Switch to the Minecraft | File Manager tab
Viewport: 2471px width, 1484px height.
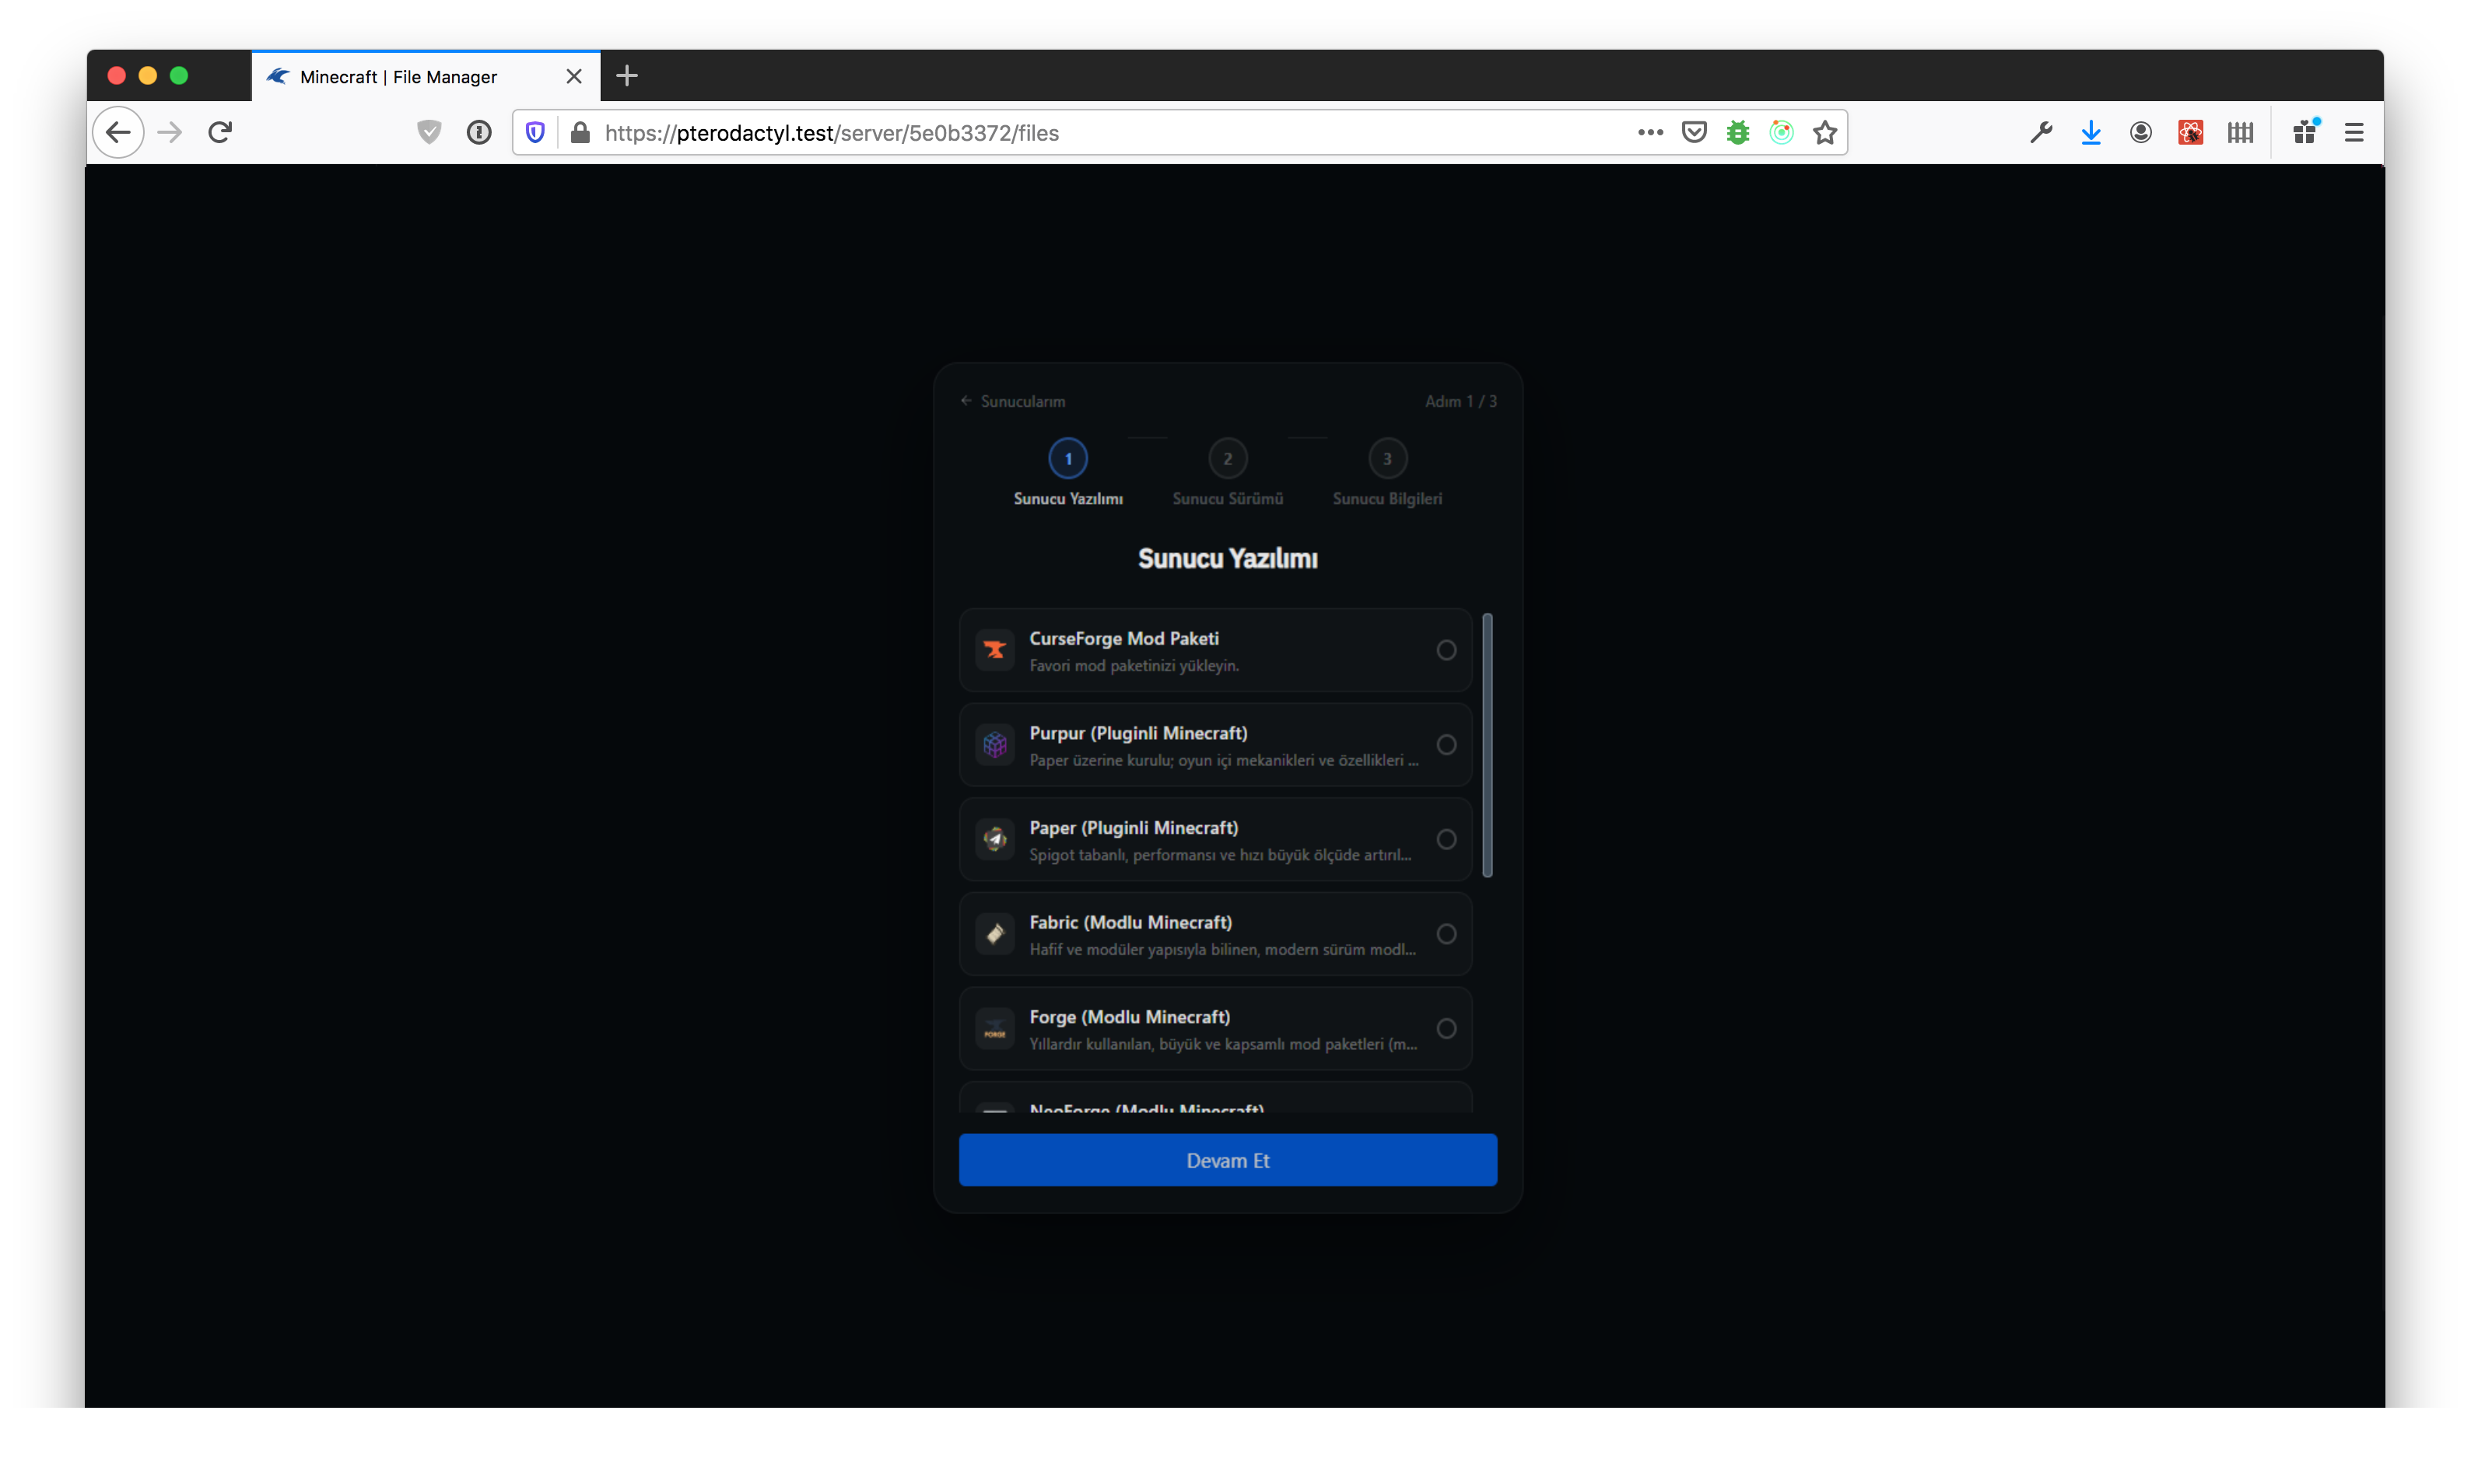click(x=426, y=76)
